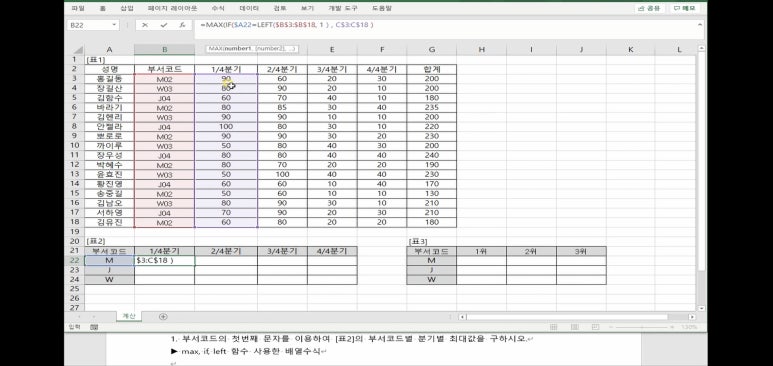Click the macro record icon in status bar
The width and height of the screenshot is (773, 366).
click(x=93, y=327)
